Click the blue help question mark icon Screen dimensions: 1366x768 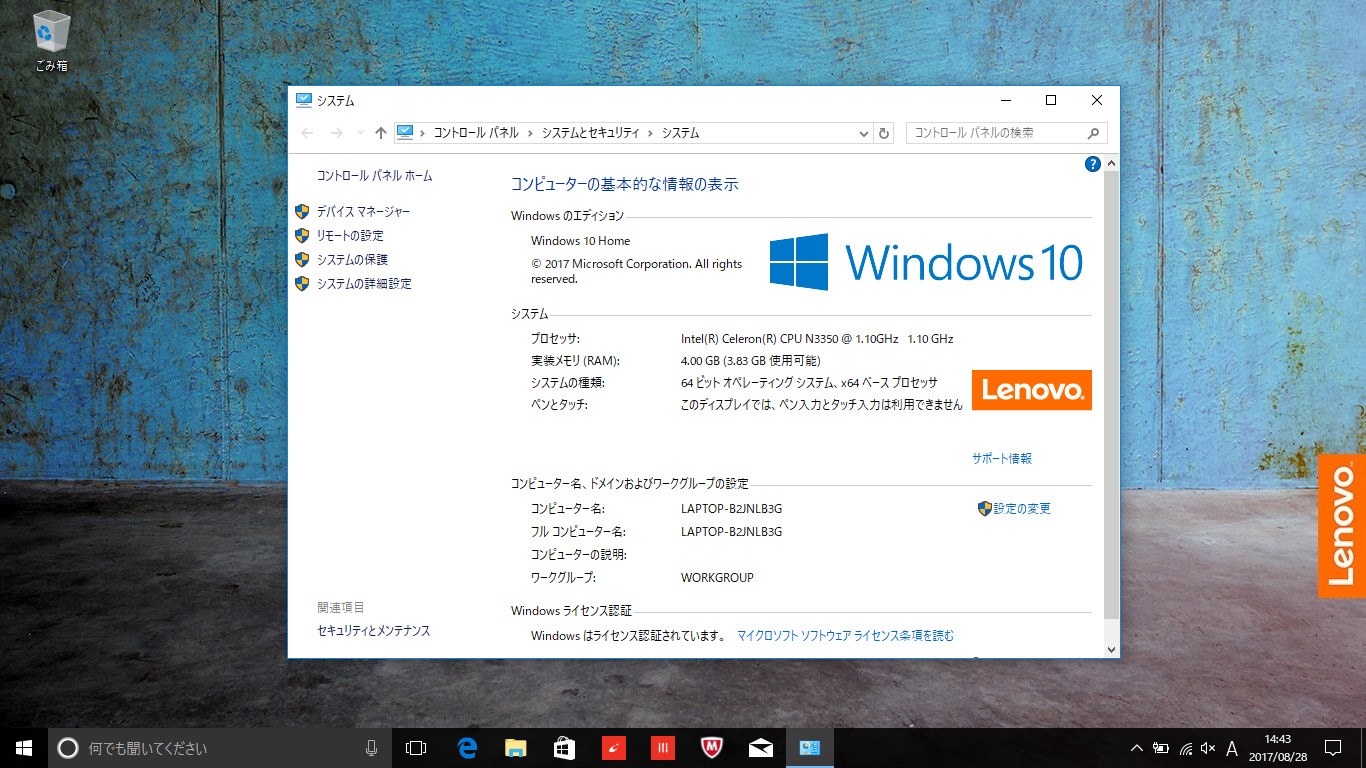[1092, 164]
